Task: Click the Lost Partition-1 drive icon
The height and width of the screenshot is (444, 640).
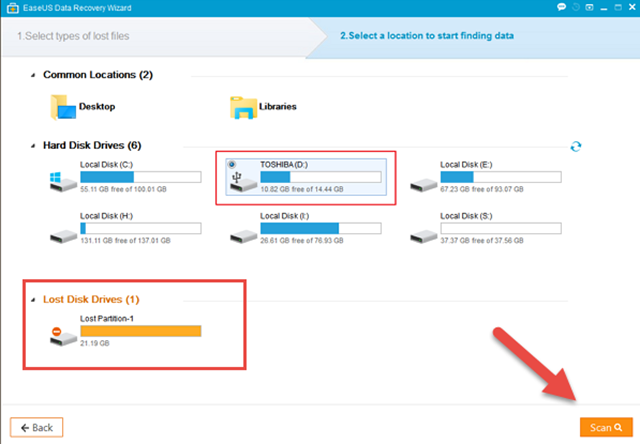Action: click(x=63, y=337)
